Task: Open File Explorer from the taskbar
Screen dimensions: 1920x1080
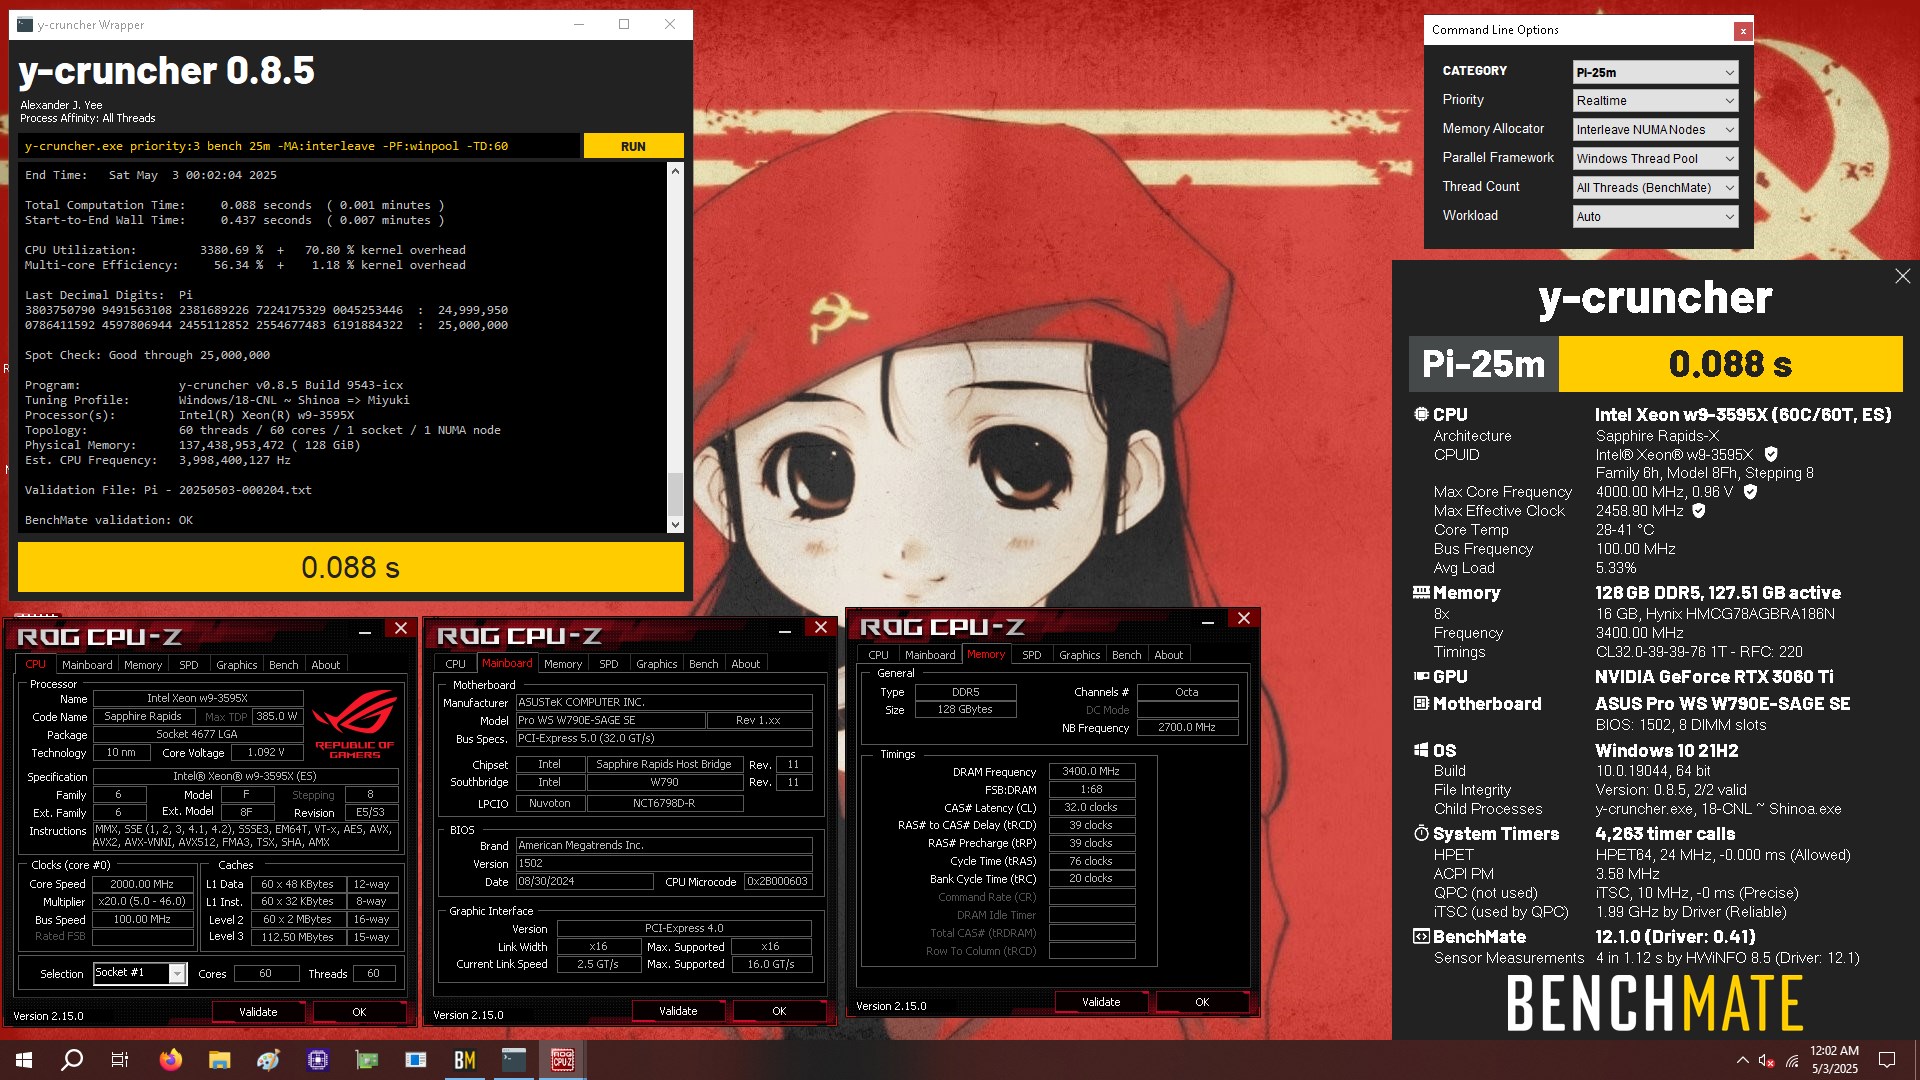Action: [x=220, y=1060]
